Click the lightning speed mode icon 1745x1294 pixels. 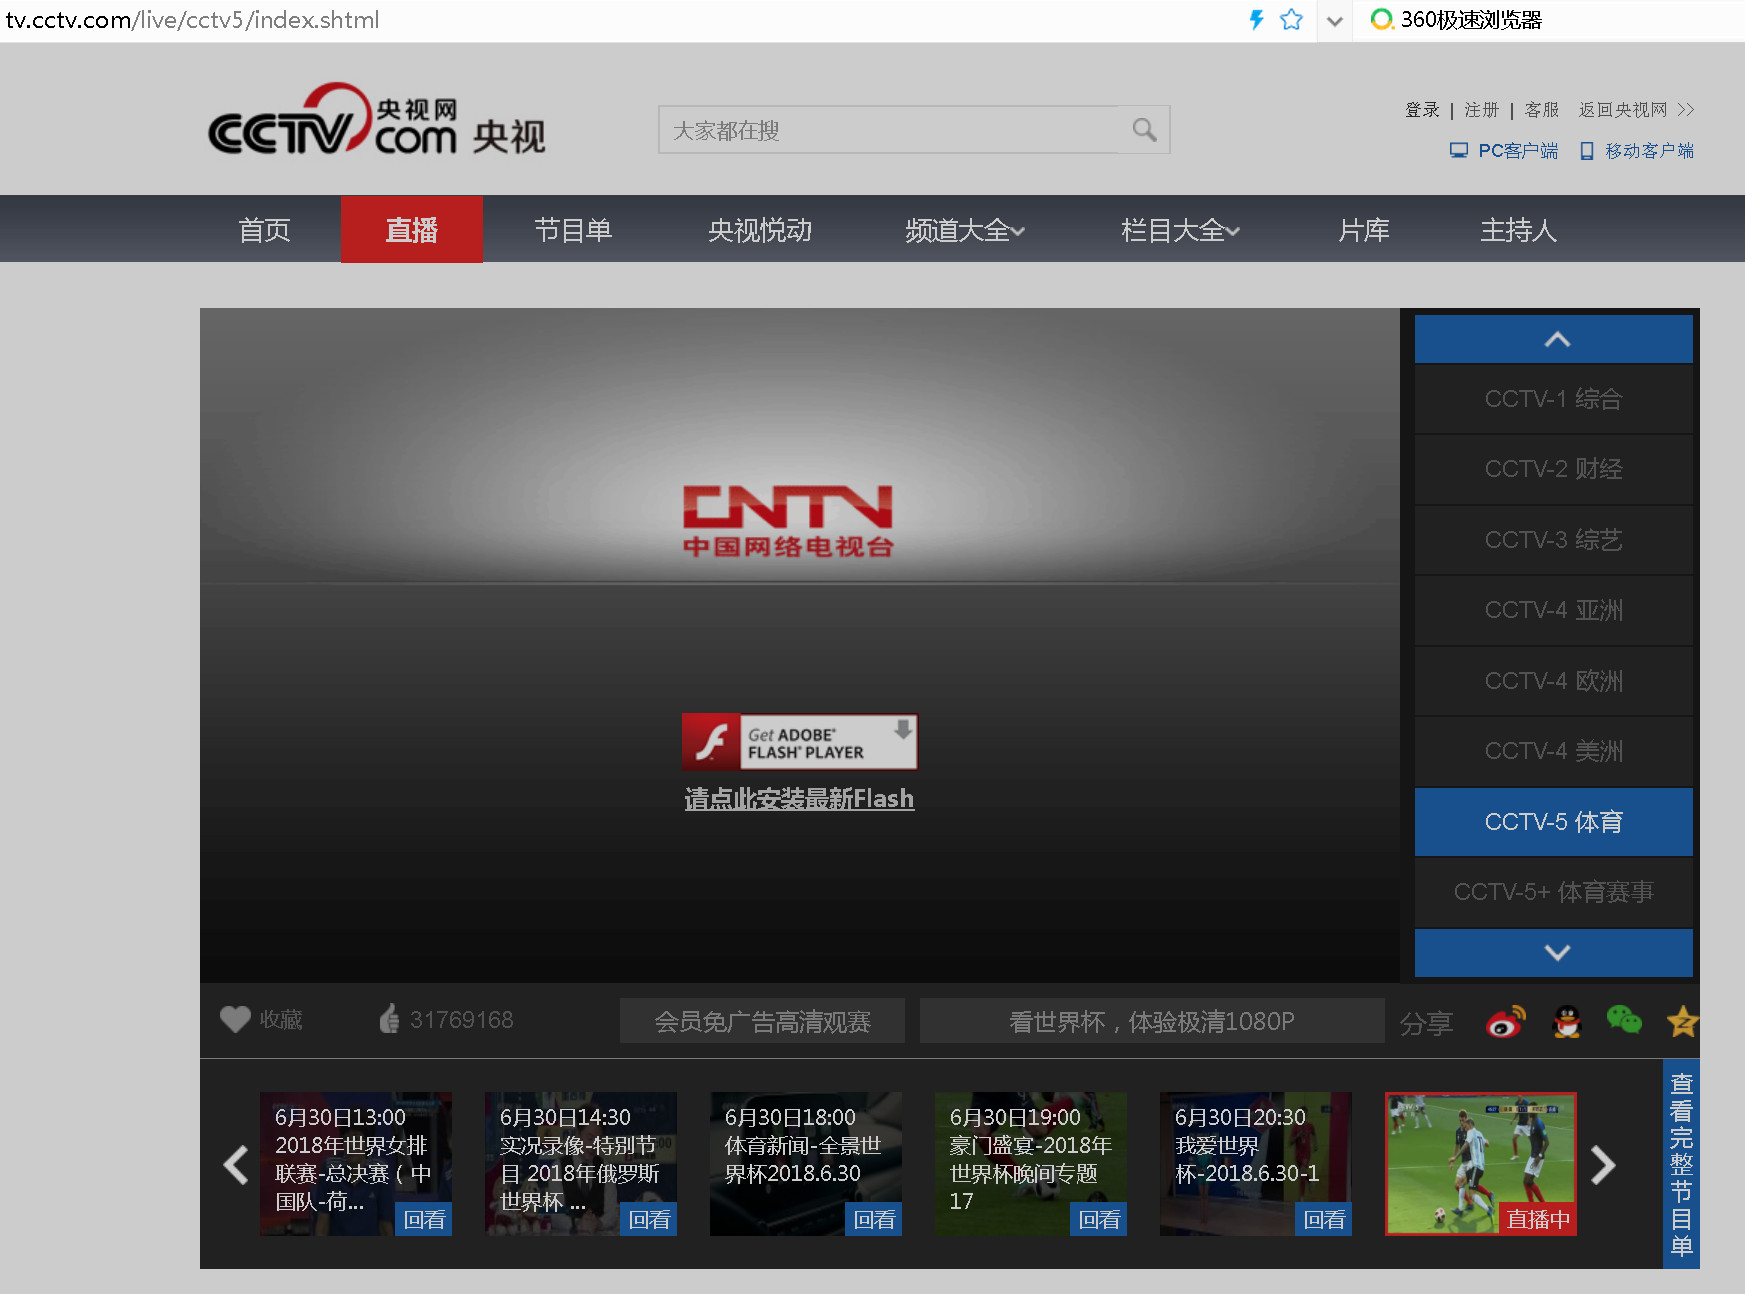click(x=1256, y=20)
